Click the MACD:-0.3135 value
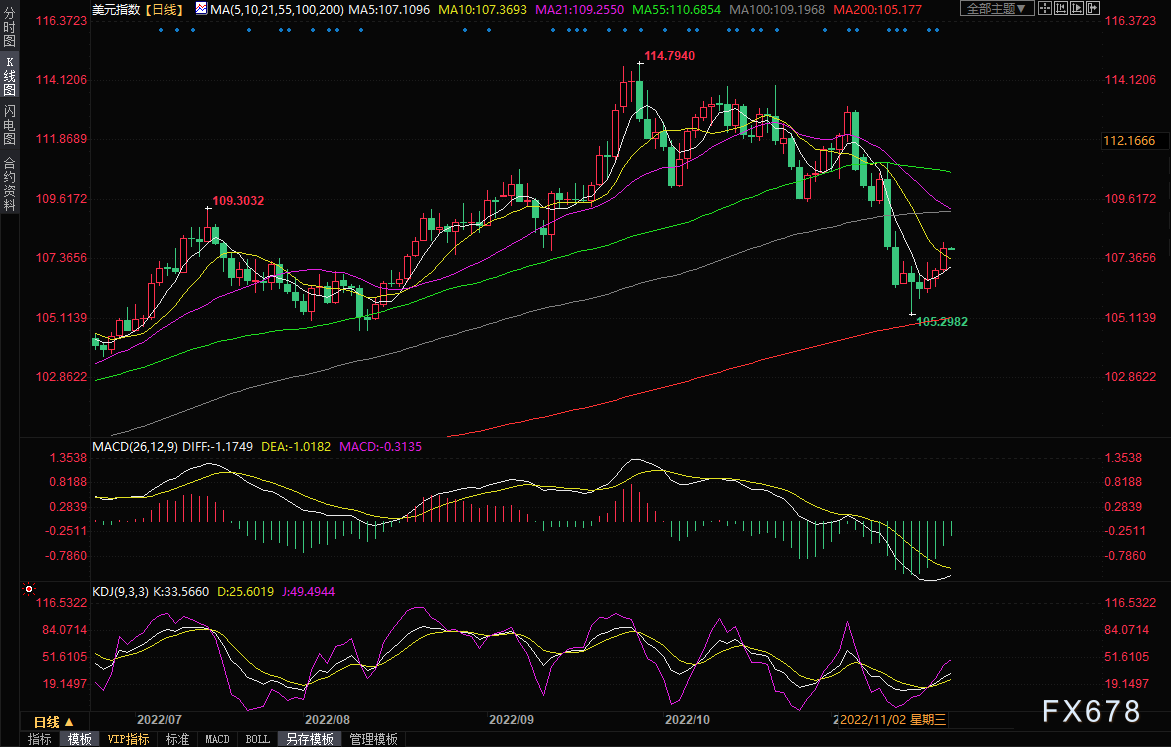The height and width of the screenshot is (747, 1171). pyautogui.click(x=380, y=447)
